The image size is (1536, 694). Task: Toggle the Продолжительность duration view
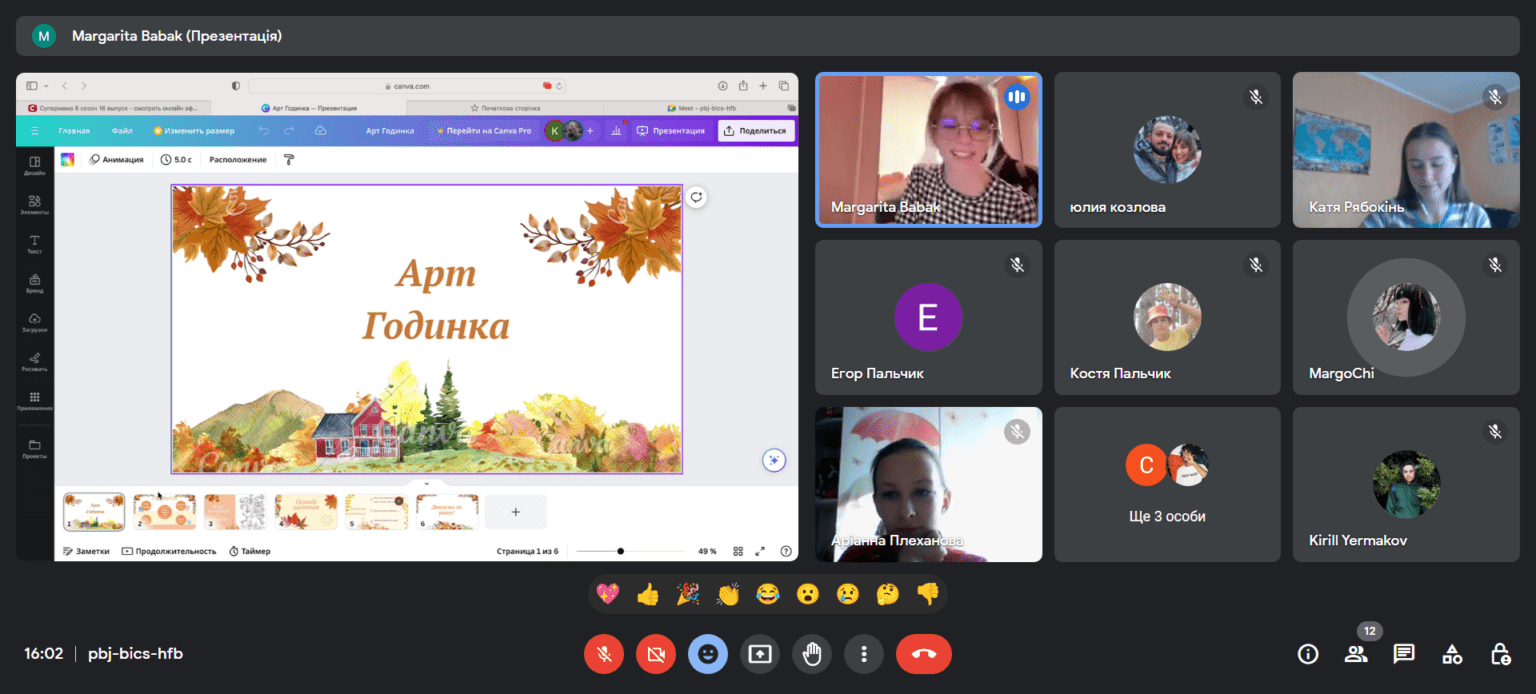tap(169, 551)
